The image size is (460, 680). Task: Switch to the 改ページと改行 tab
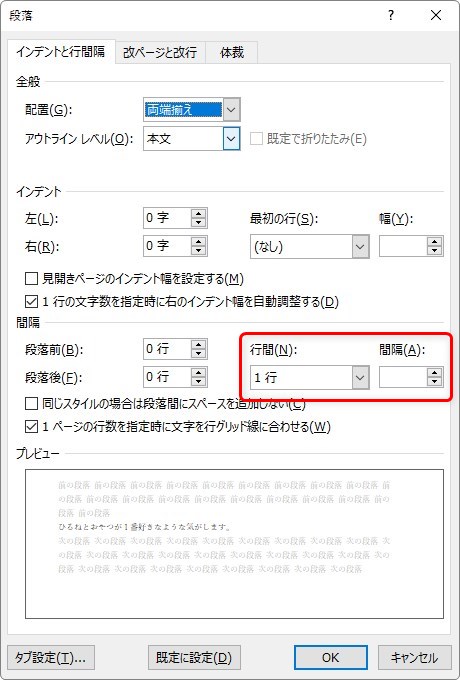[160, 52]
